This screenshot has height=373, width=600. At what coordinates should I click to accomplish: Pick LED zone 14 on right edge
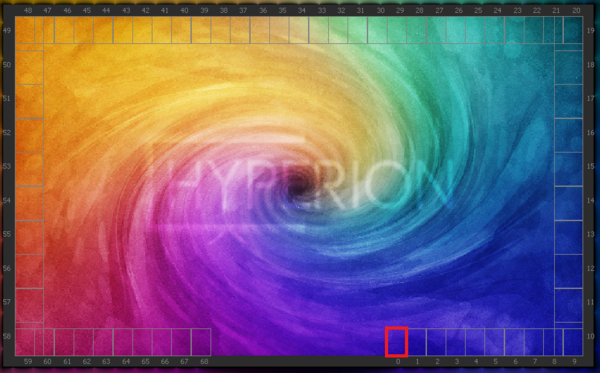(569, 203)
